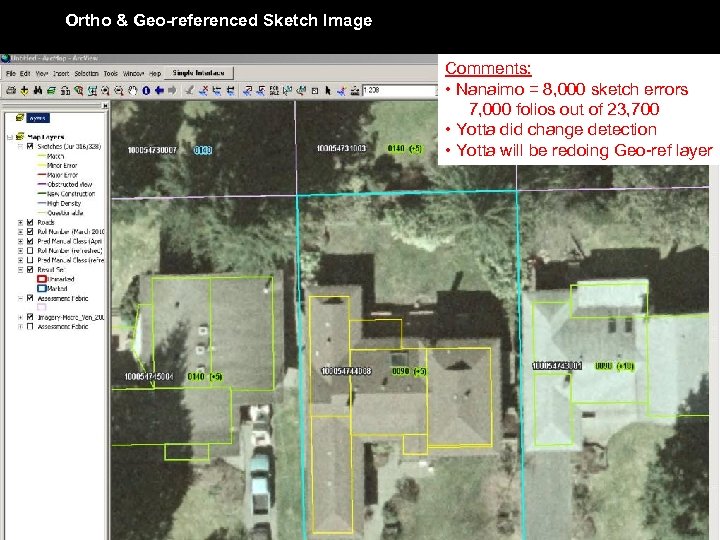Click the lilac Assessment Fabric swatch
This screenshot has width=720, height=540.
coord(42,307)
